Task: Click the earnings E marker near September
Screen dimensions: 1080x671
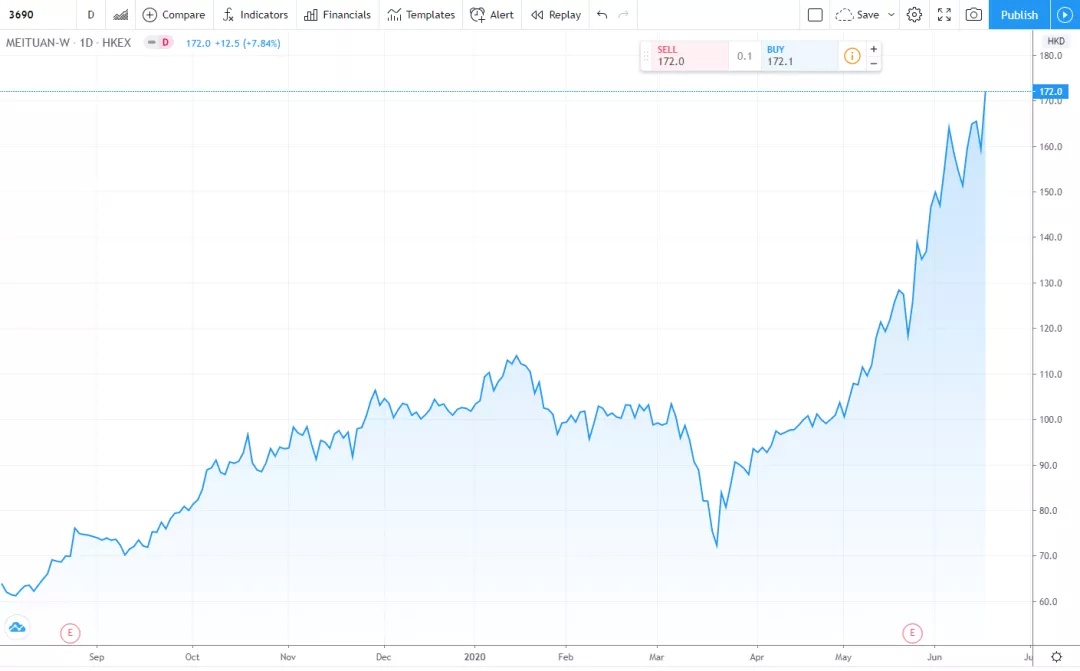Action: 70,632
